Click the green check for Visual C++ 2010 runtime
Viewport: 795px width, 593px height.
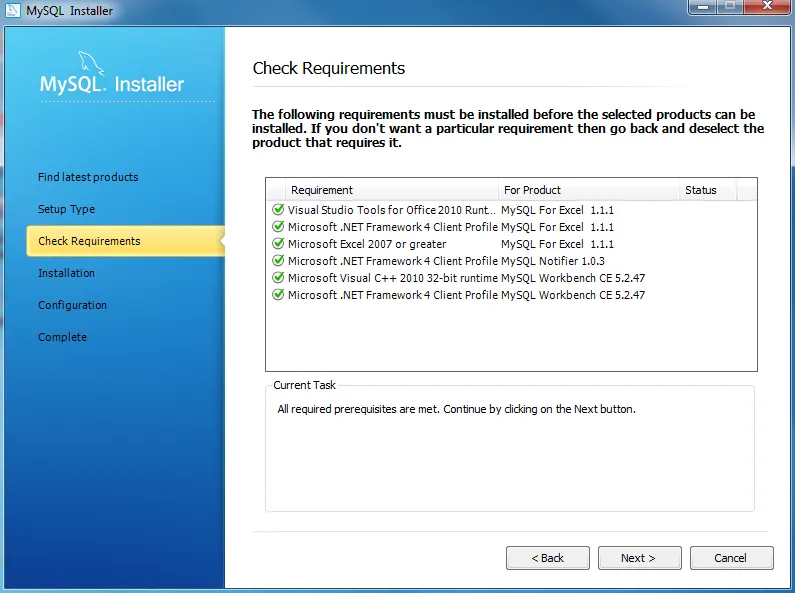(278, 278)
